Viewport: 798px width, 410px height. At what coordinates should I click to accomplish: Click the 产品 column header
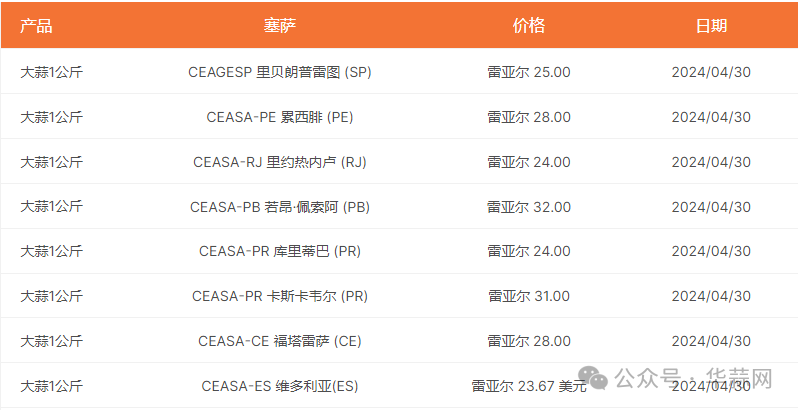click(x=36, y=25)
